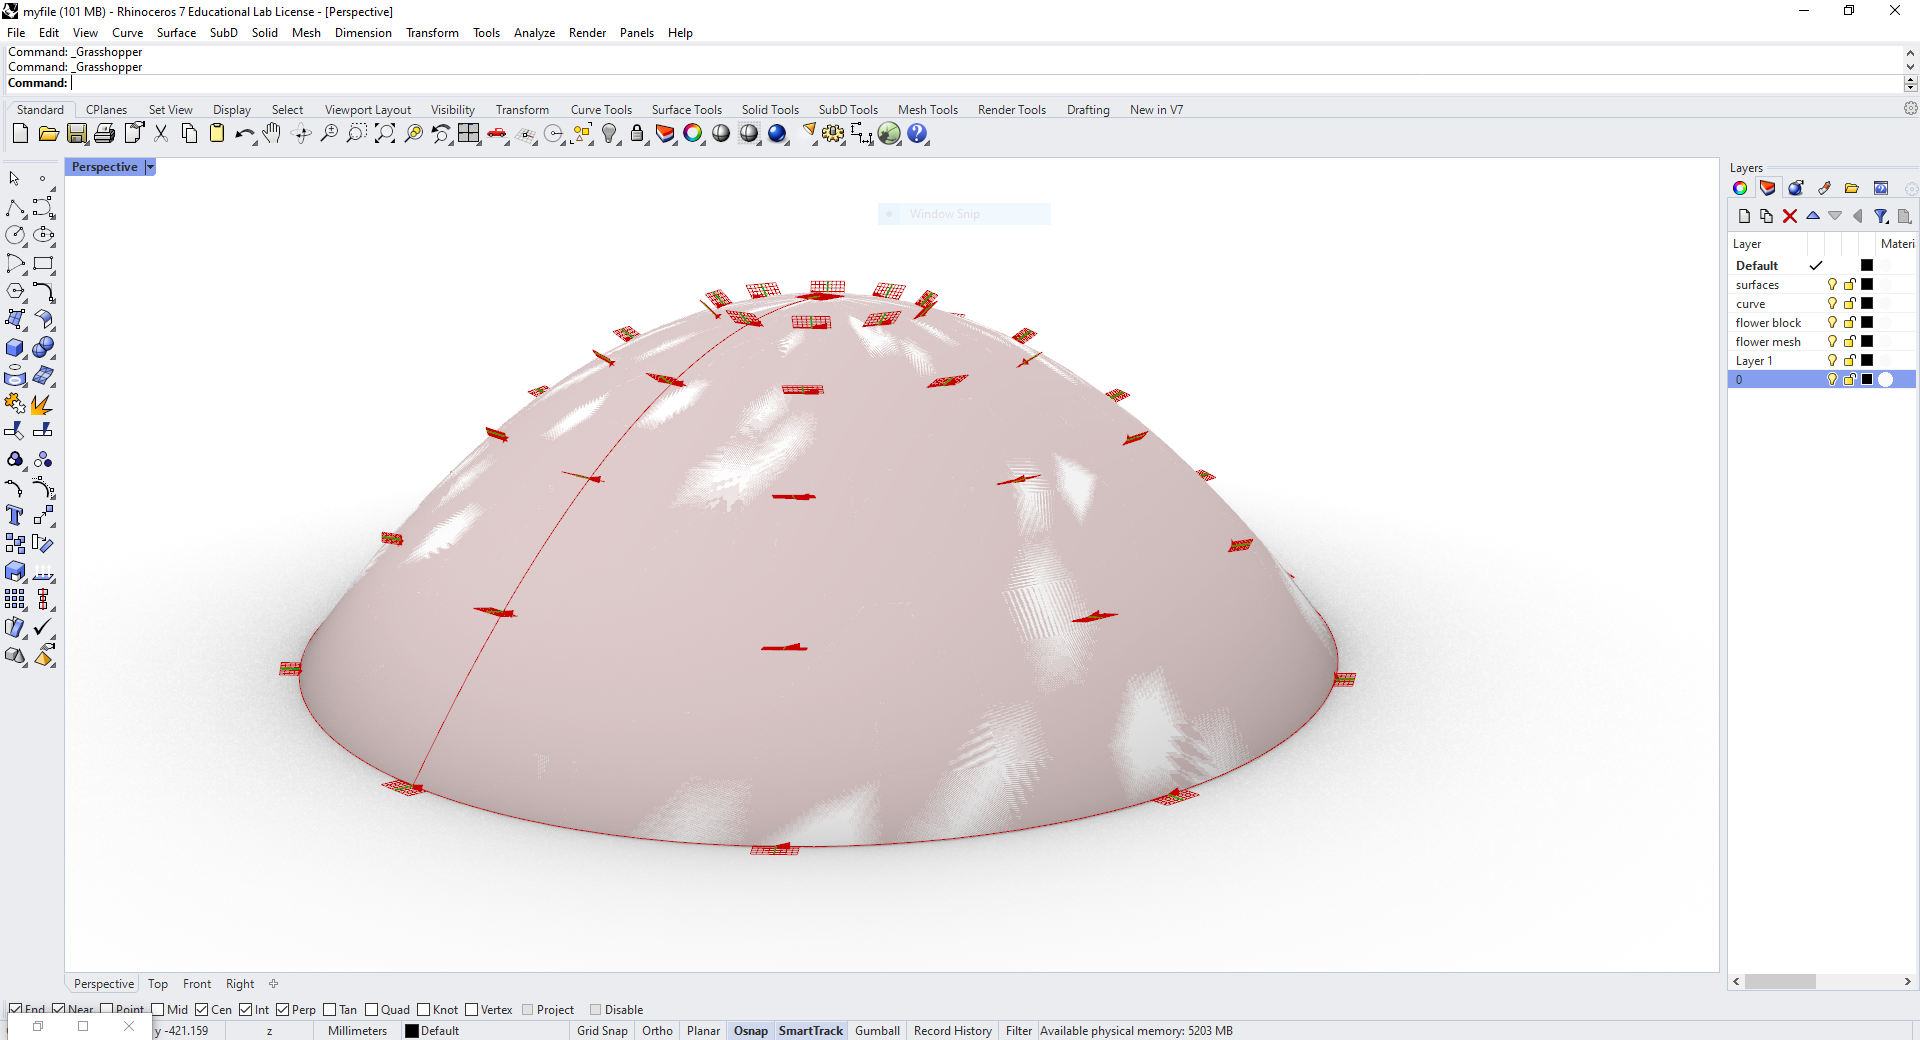Viewport: 1920px width, 1040px height.
Task: Toggle visibility lightbulb of surfaces layer
Action: coord(1832,285)
